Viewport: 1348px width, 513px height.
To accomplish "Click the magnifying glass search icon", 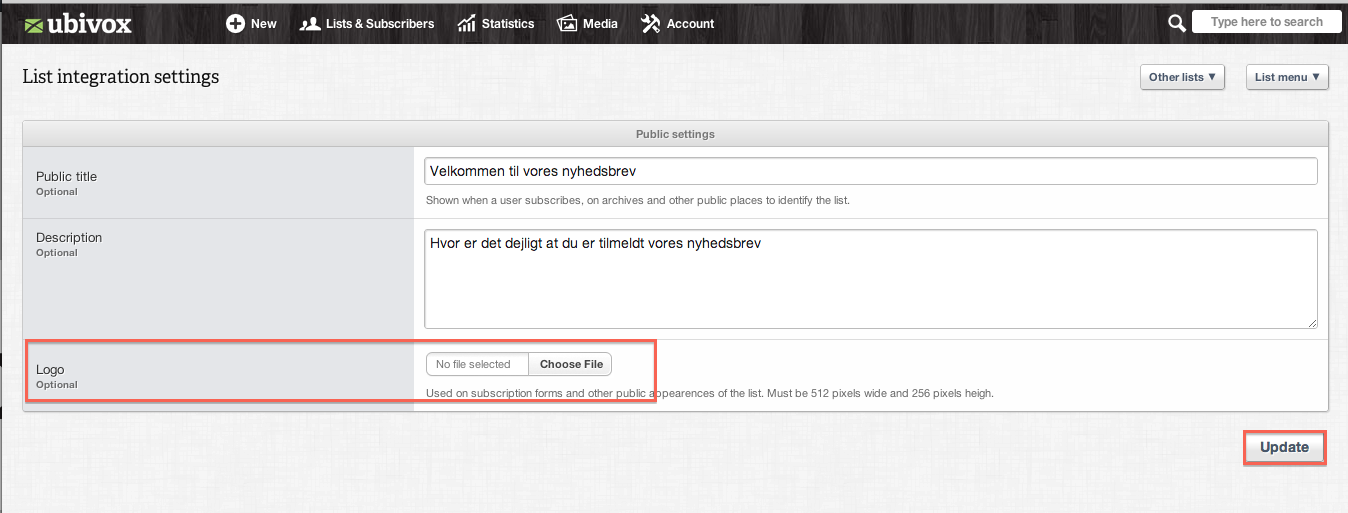I will coord(1177,22).
